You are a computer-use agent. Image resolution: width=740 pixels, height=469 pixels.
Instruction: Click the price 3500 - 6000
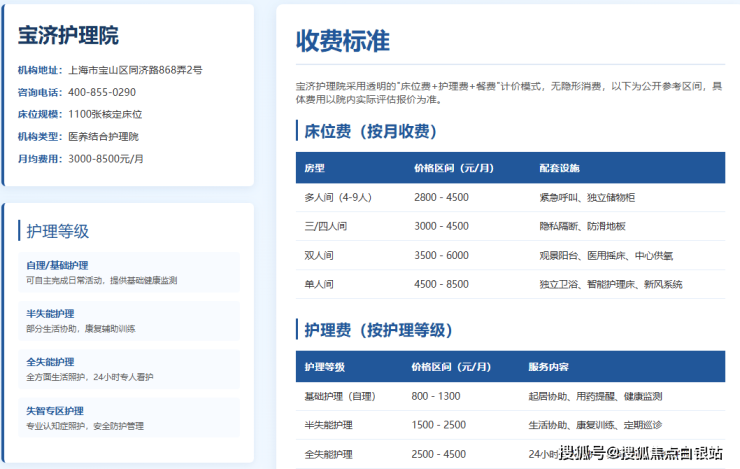[441, 256]
